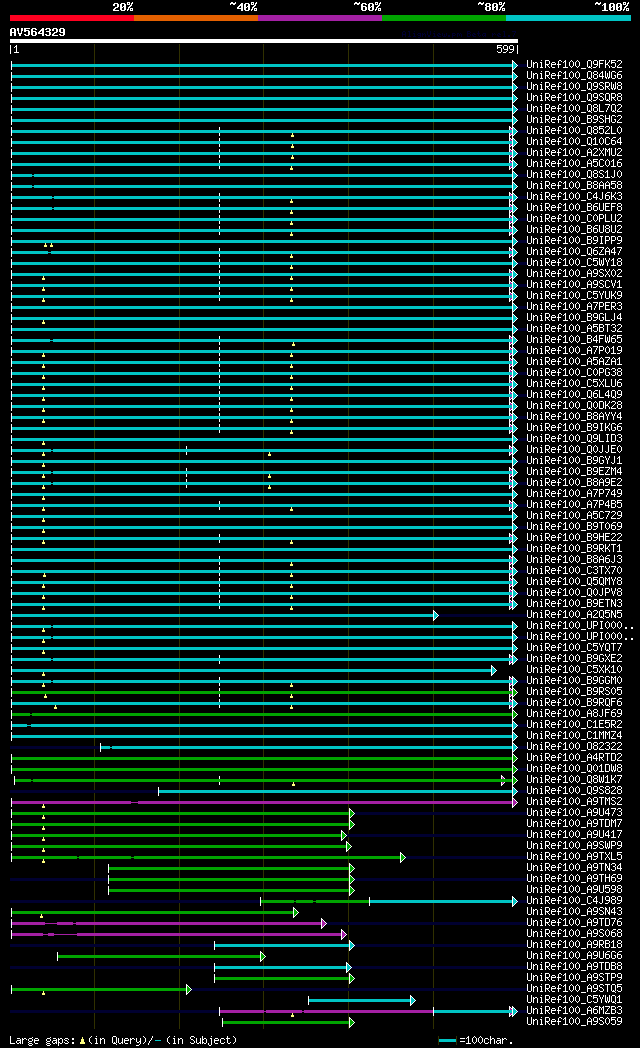Screen dimensions: 640x1048
Task: Select the UniRef100_A6MZB3 label
Action: point(574,1010)
